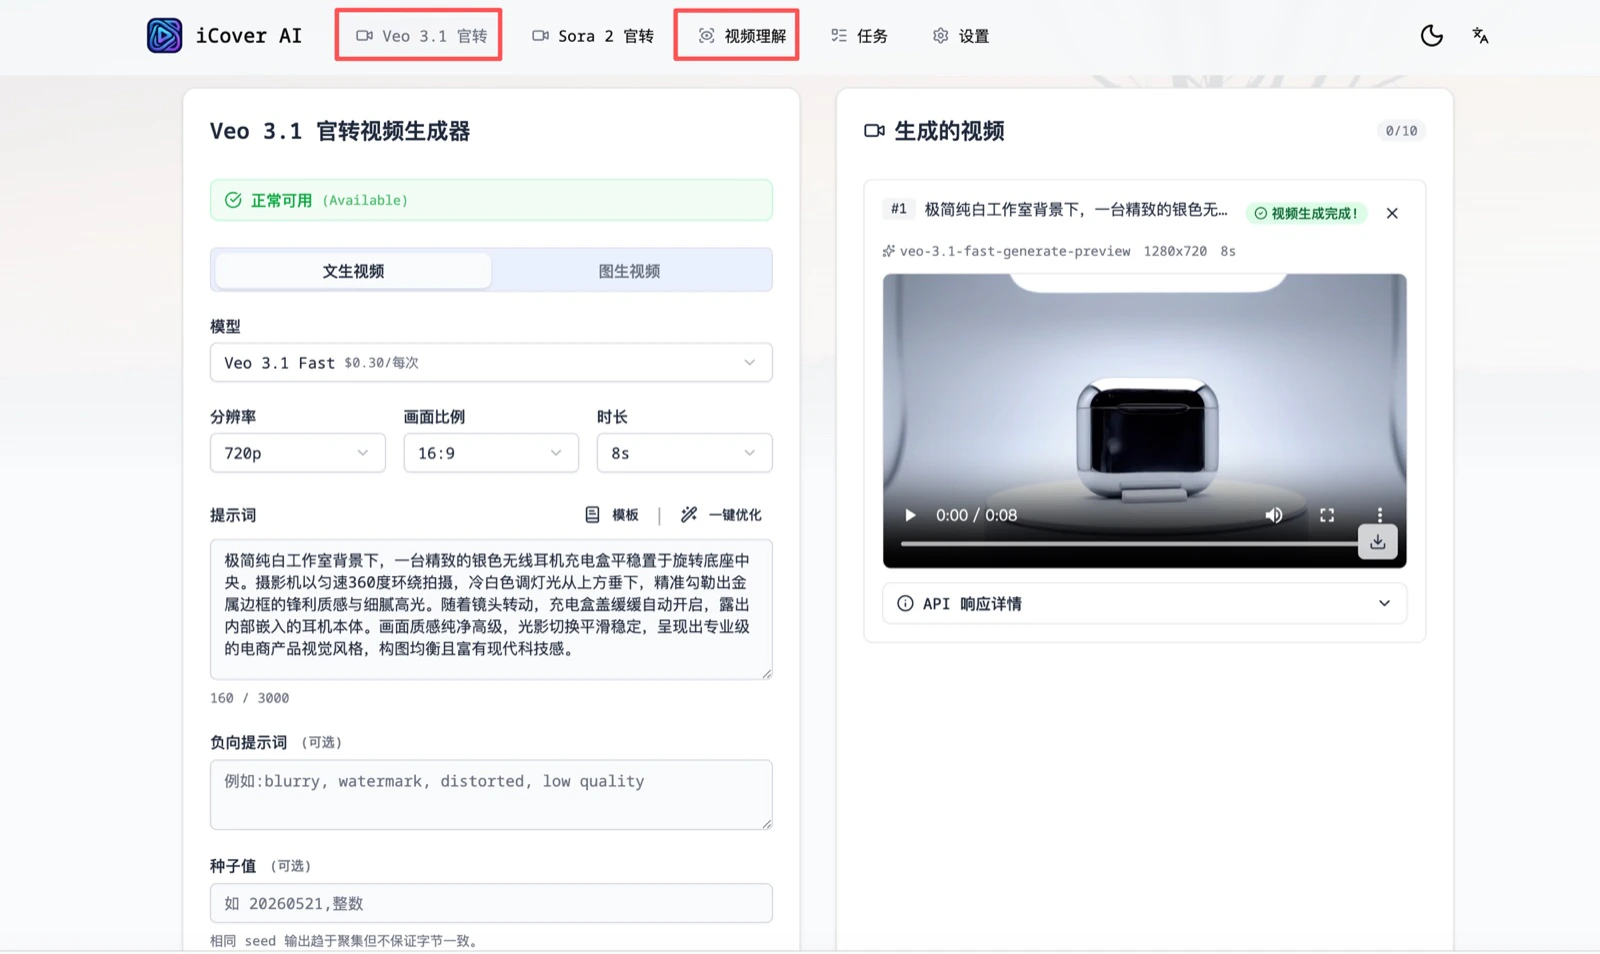
Task: Click the veo-3.1-fast-generate-preview model text
Action: 1015,251
